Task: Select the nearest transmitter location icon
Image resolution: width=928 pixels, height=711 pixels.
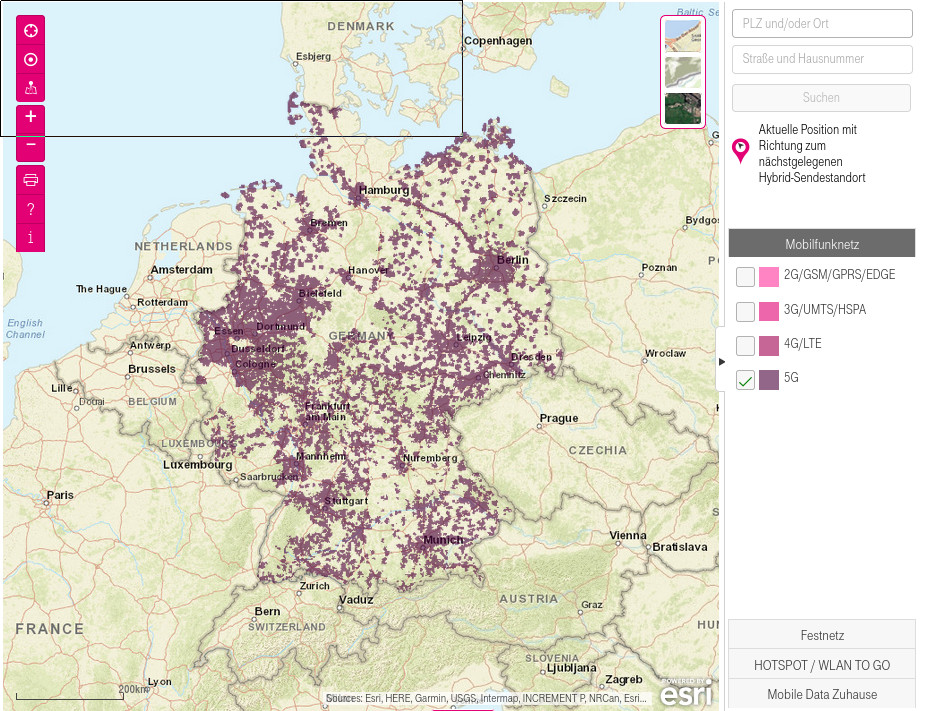Action: [x=30, y=88]
